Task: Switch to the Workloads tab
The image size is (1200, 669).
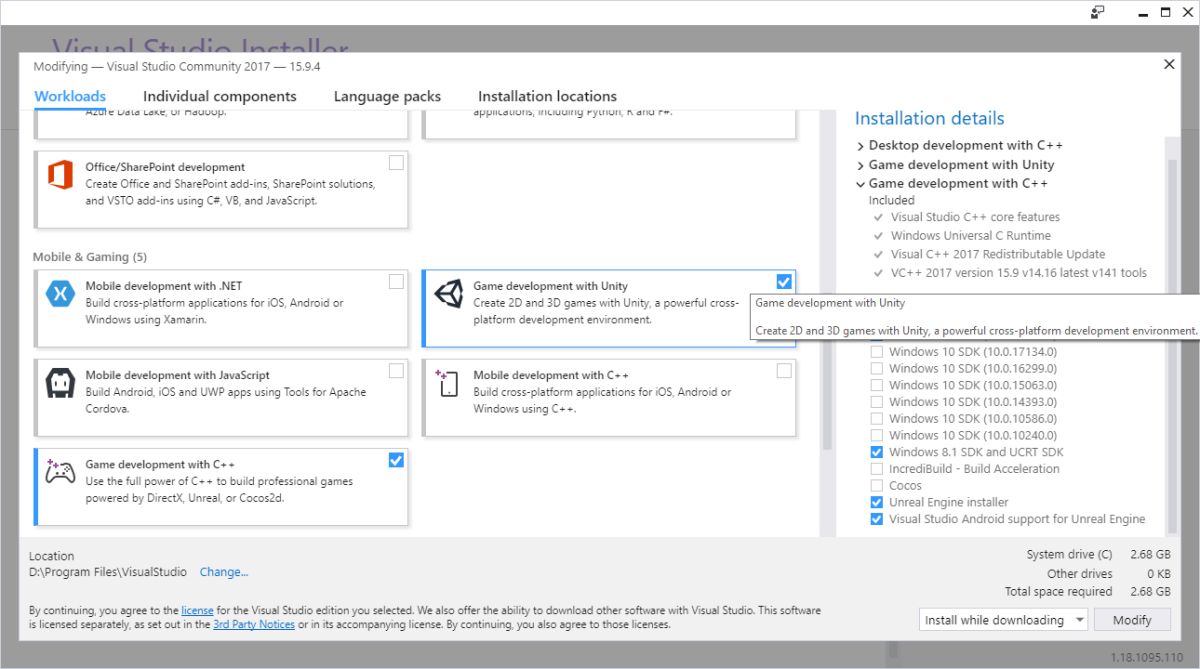Action: (70, 96)
